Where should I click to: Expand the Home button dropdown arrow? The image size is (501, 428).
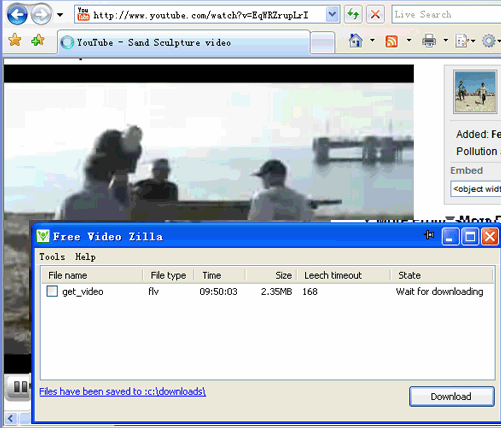(372, 41)
